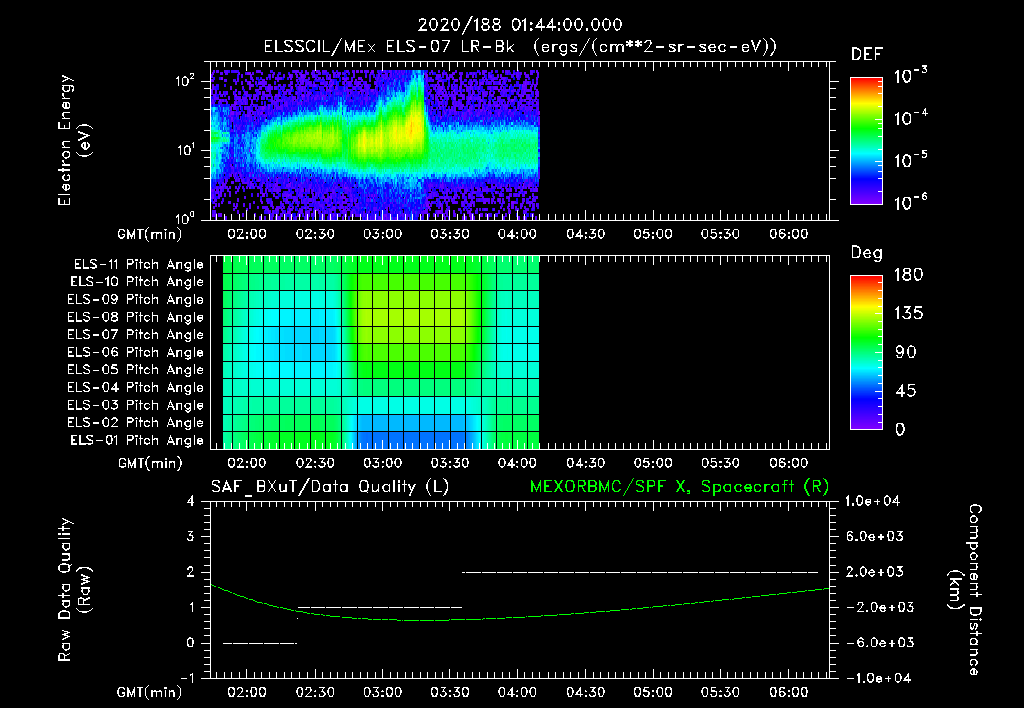The width and height of the screenshot is (1024, 708).
Task: Click the quality level 2 white line segment
Action: 640,572
